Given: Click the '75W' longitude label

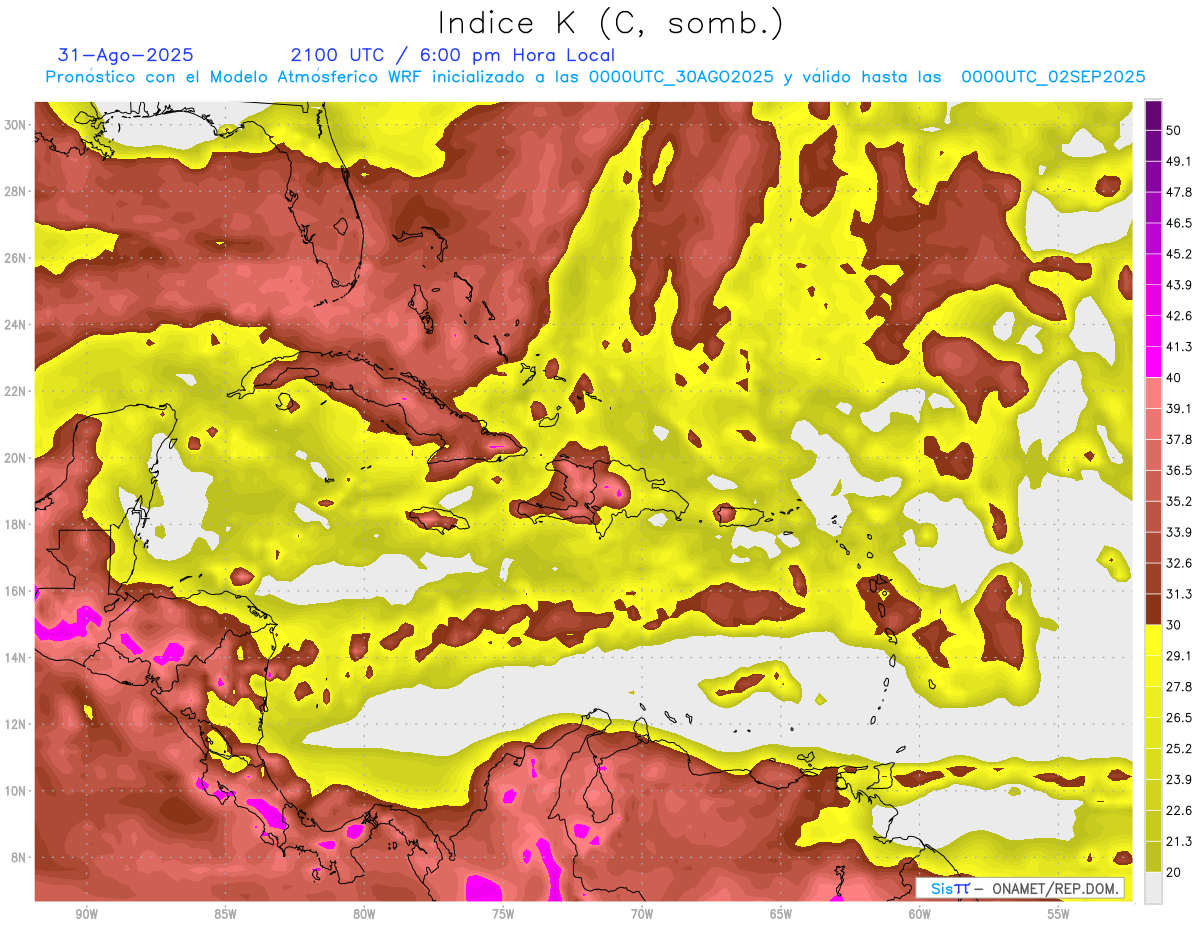Looking at the screenshot, I should point(503,914).
